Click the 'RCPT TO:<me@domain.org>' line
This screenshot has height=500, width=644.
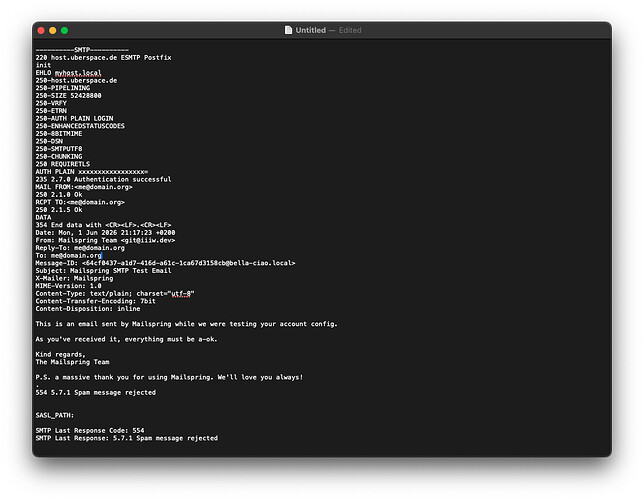click(x=80, y=202)
